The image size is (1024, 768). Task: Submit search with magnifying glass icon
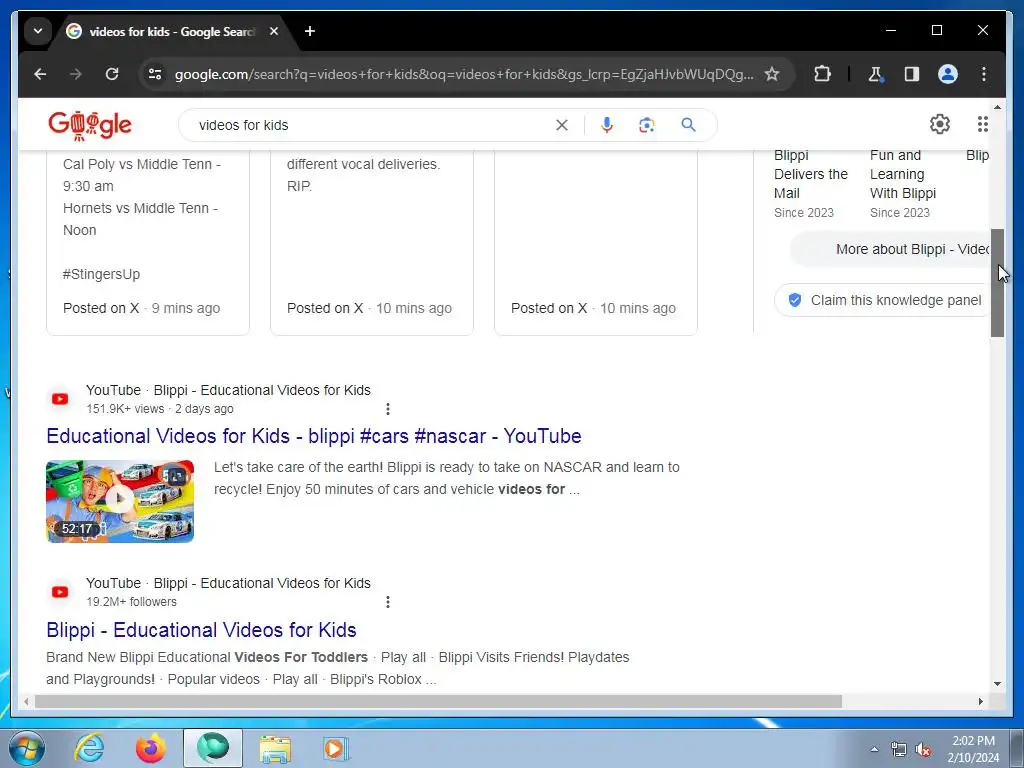(688, 124)
